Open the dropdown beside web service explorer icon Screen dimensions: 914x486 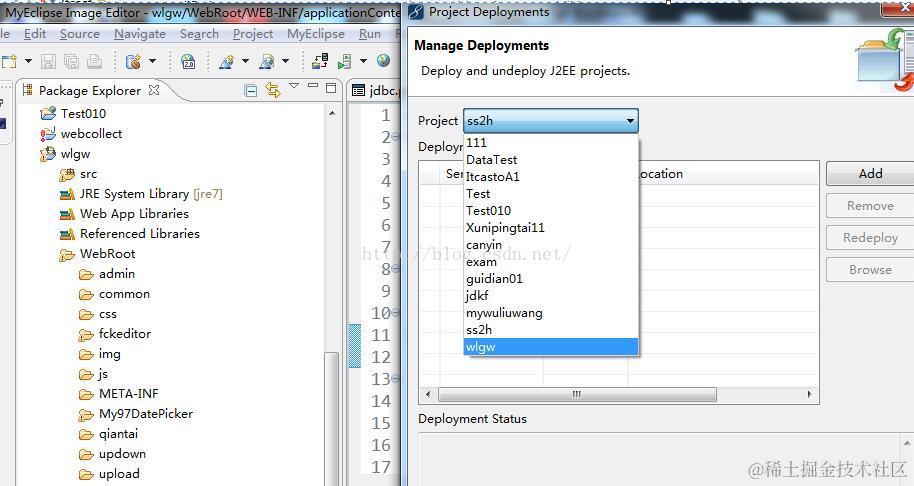pyautogui.click(x=285, y=61)
